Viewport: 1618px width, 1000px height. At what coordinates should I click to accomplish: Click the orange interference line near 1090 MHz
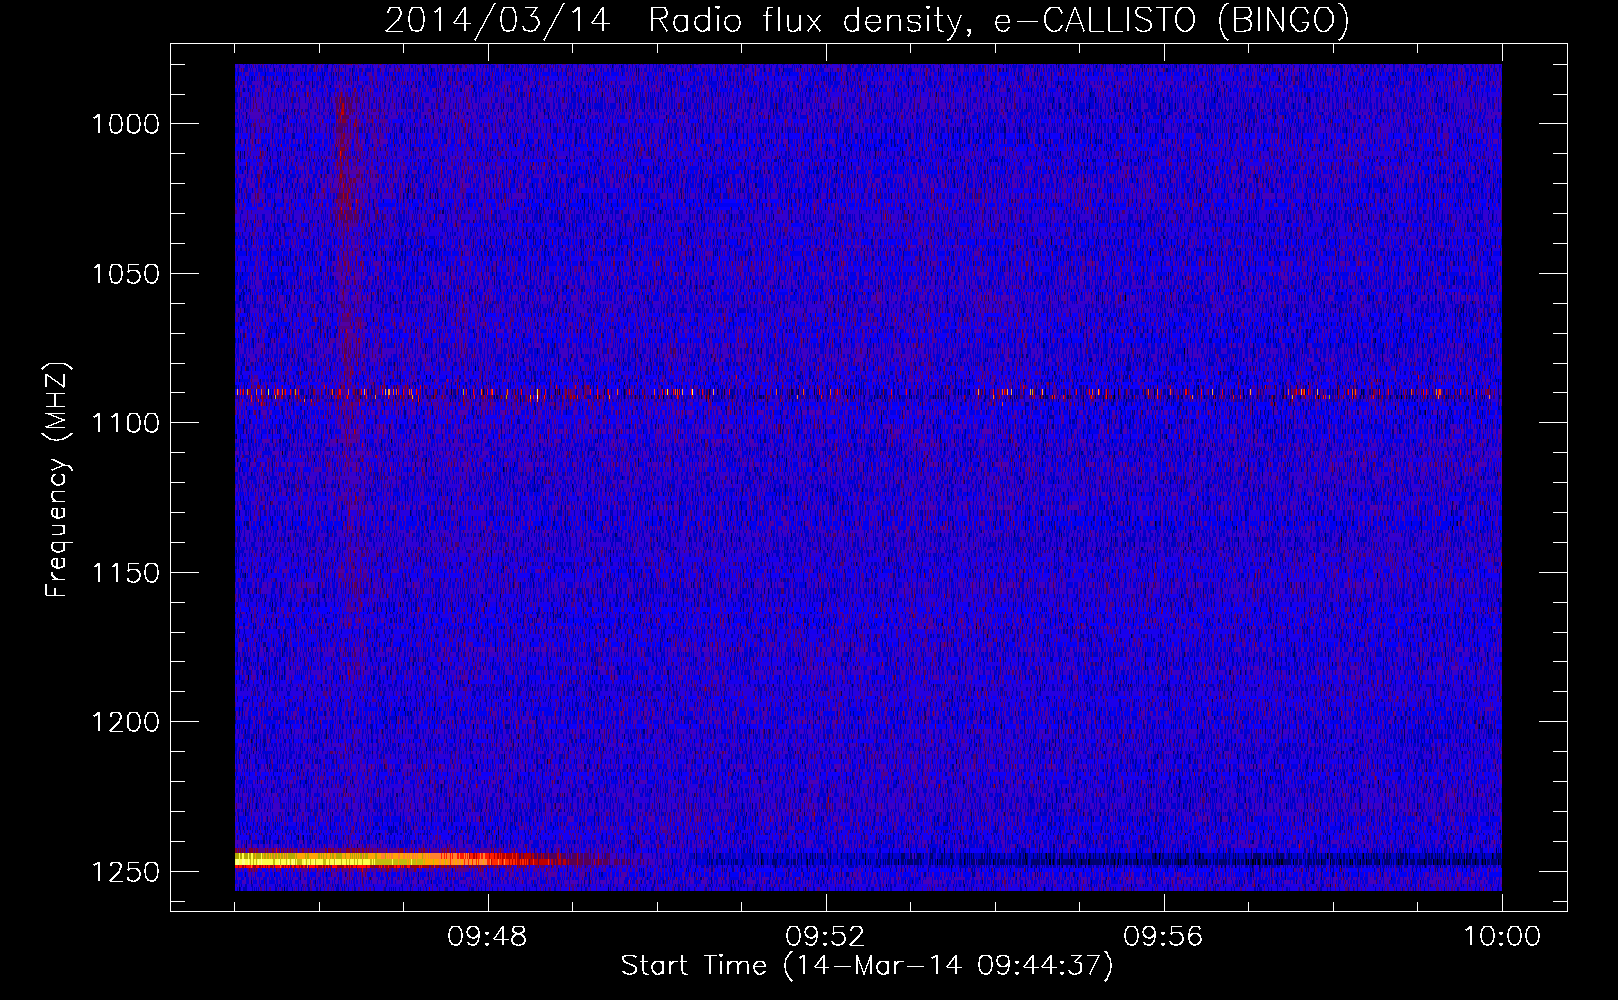868,393
